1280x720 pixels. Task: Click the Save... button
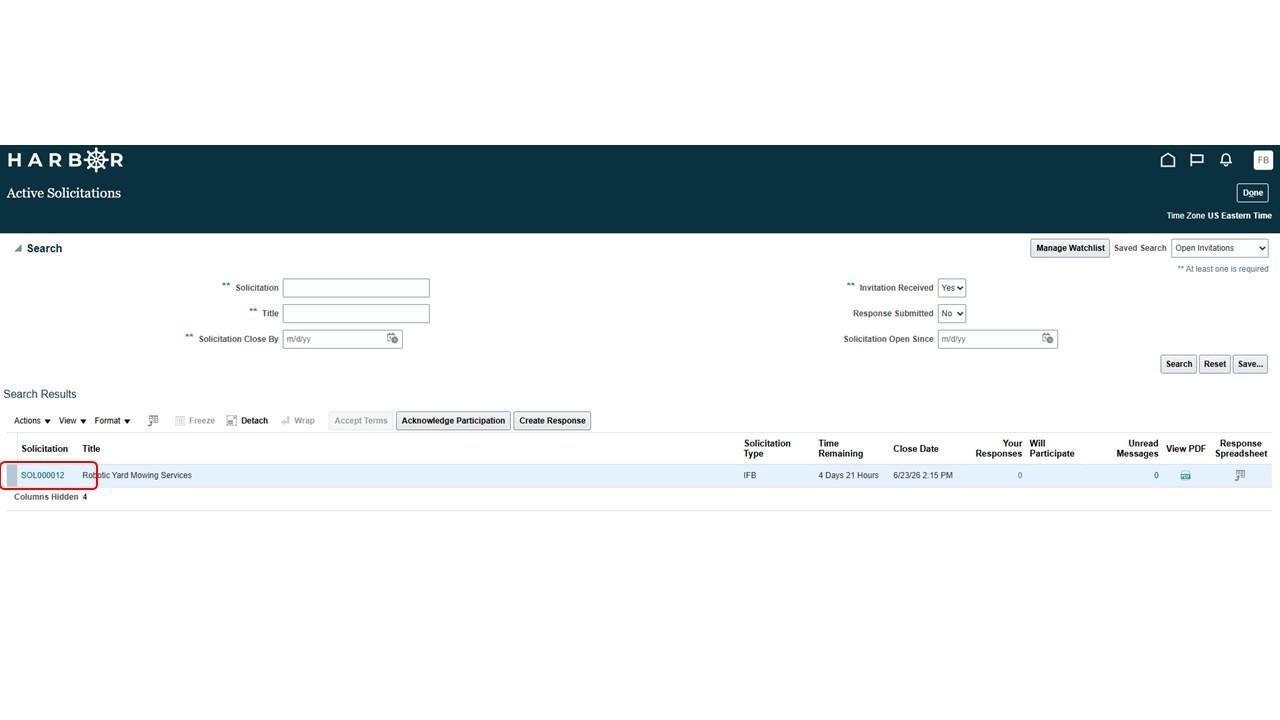tap(1250, 364)
